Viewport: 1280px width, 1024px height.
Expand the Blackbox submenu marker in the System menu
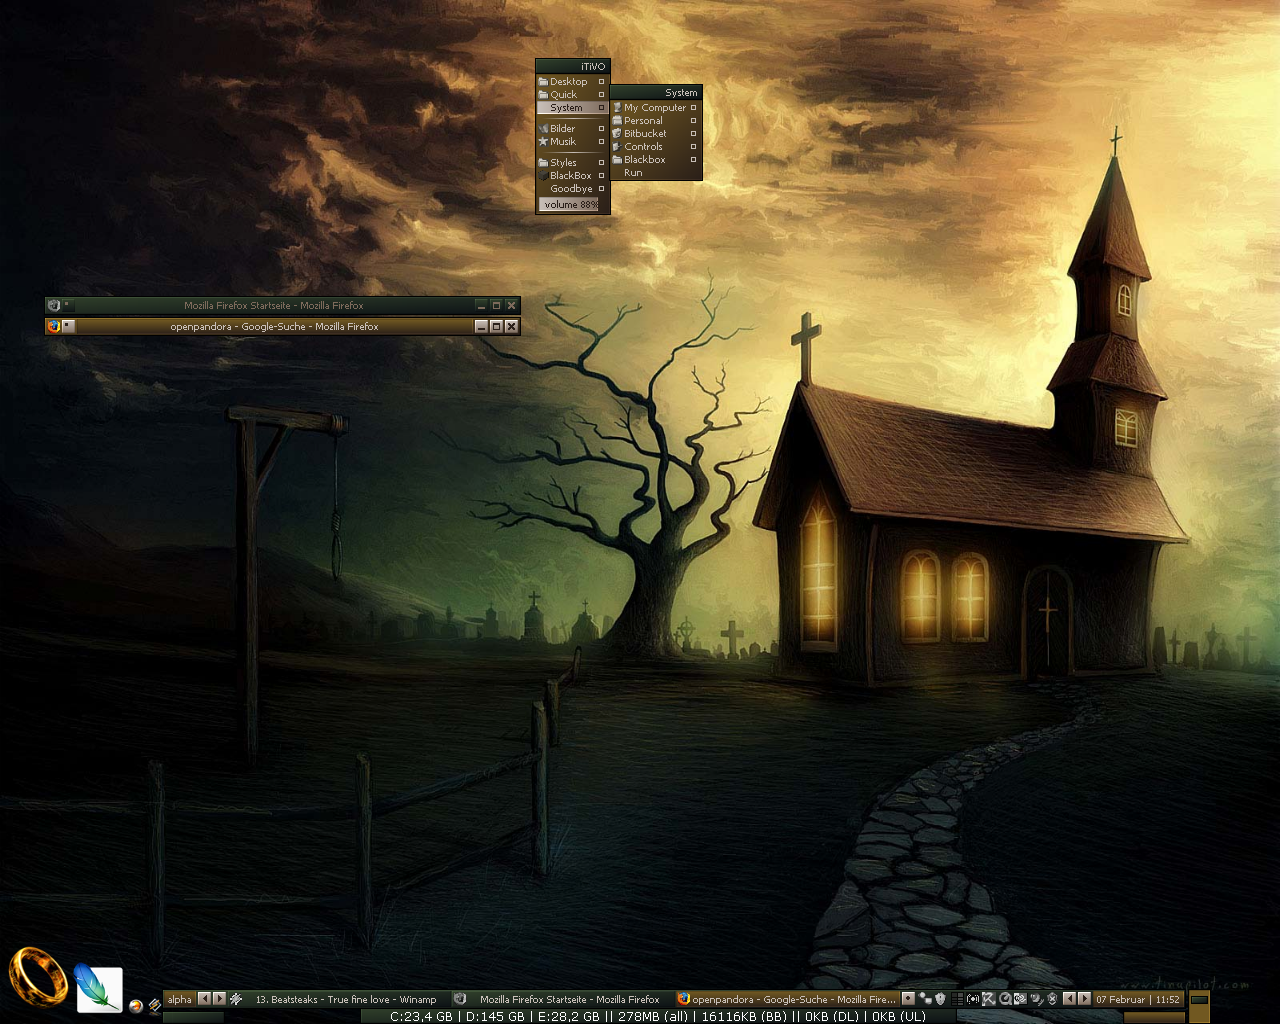pyautogui.click(x=693, y=160)
